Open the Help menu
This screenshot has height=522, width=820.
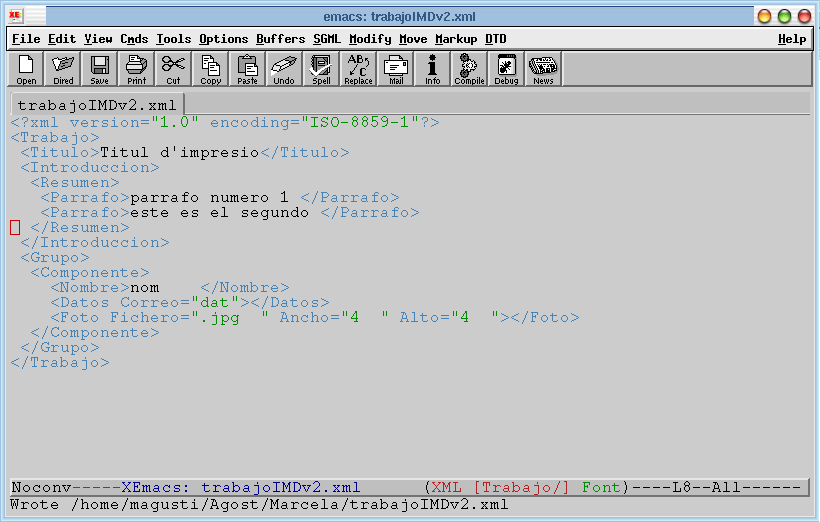coord(792,39)
